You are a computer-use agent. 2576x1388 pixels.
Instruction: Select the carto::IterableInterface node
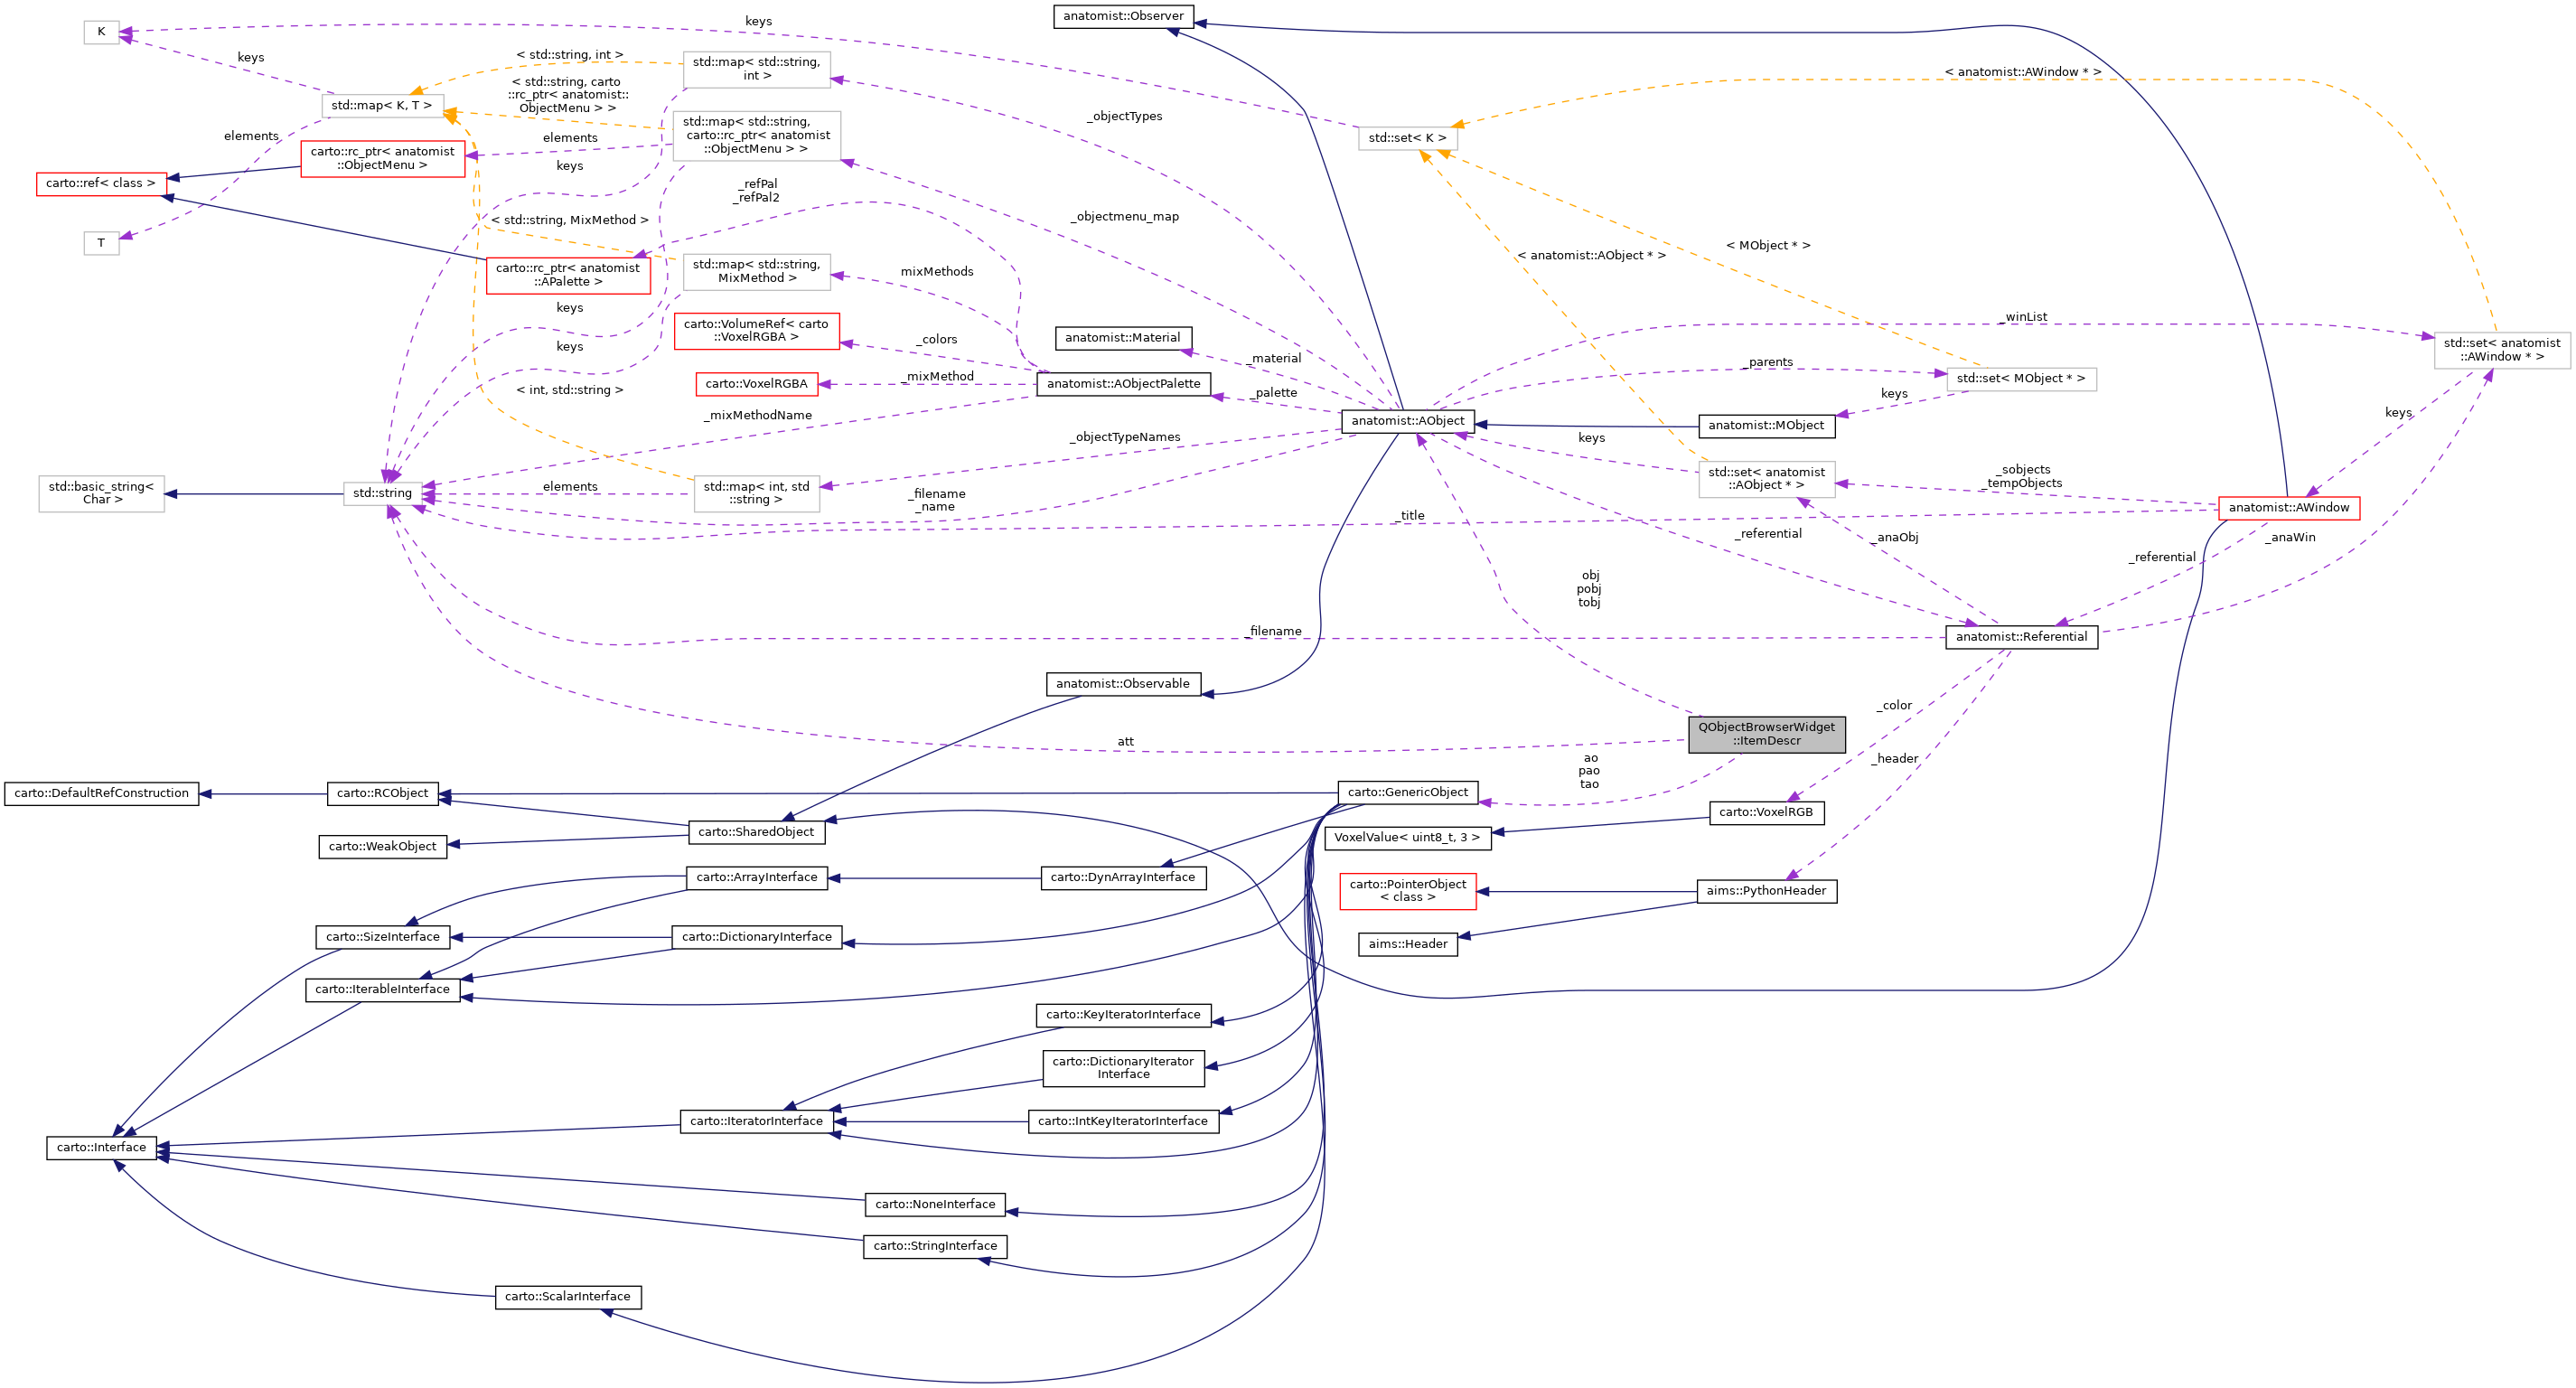pyautogui.click(x=382, y=990)
